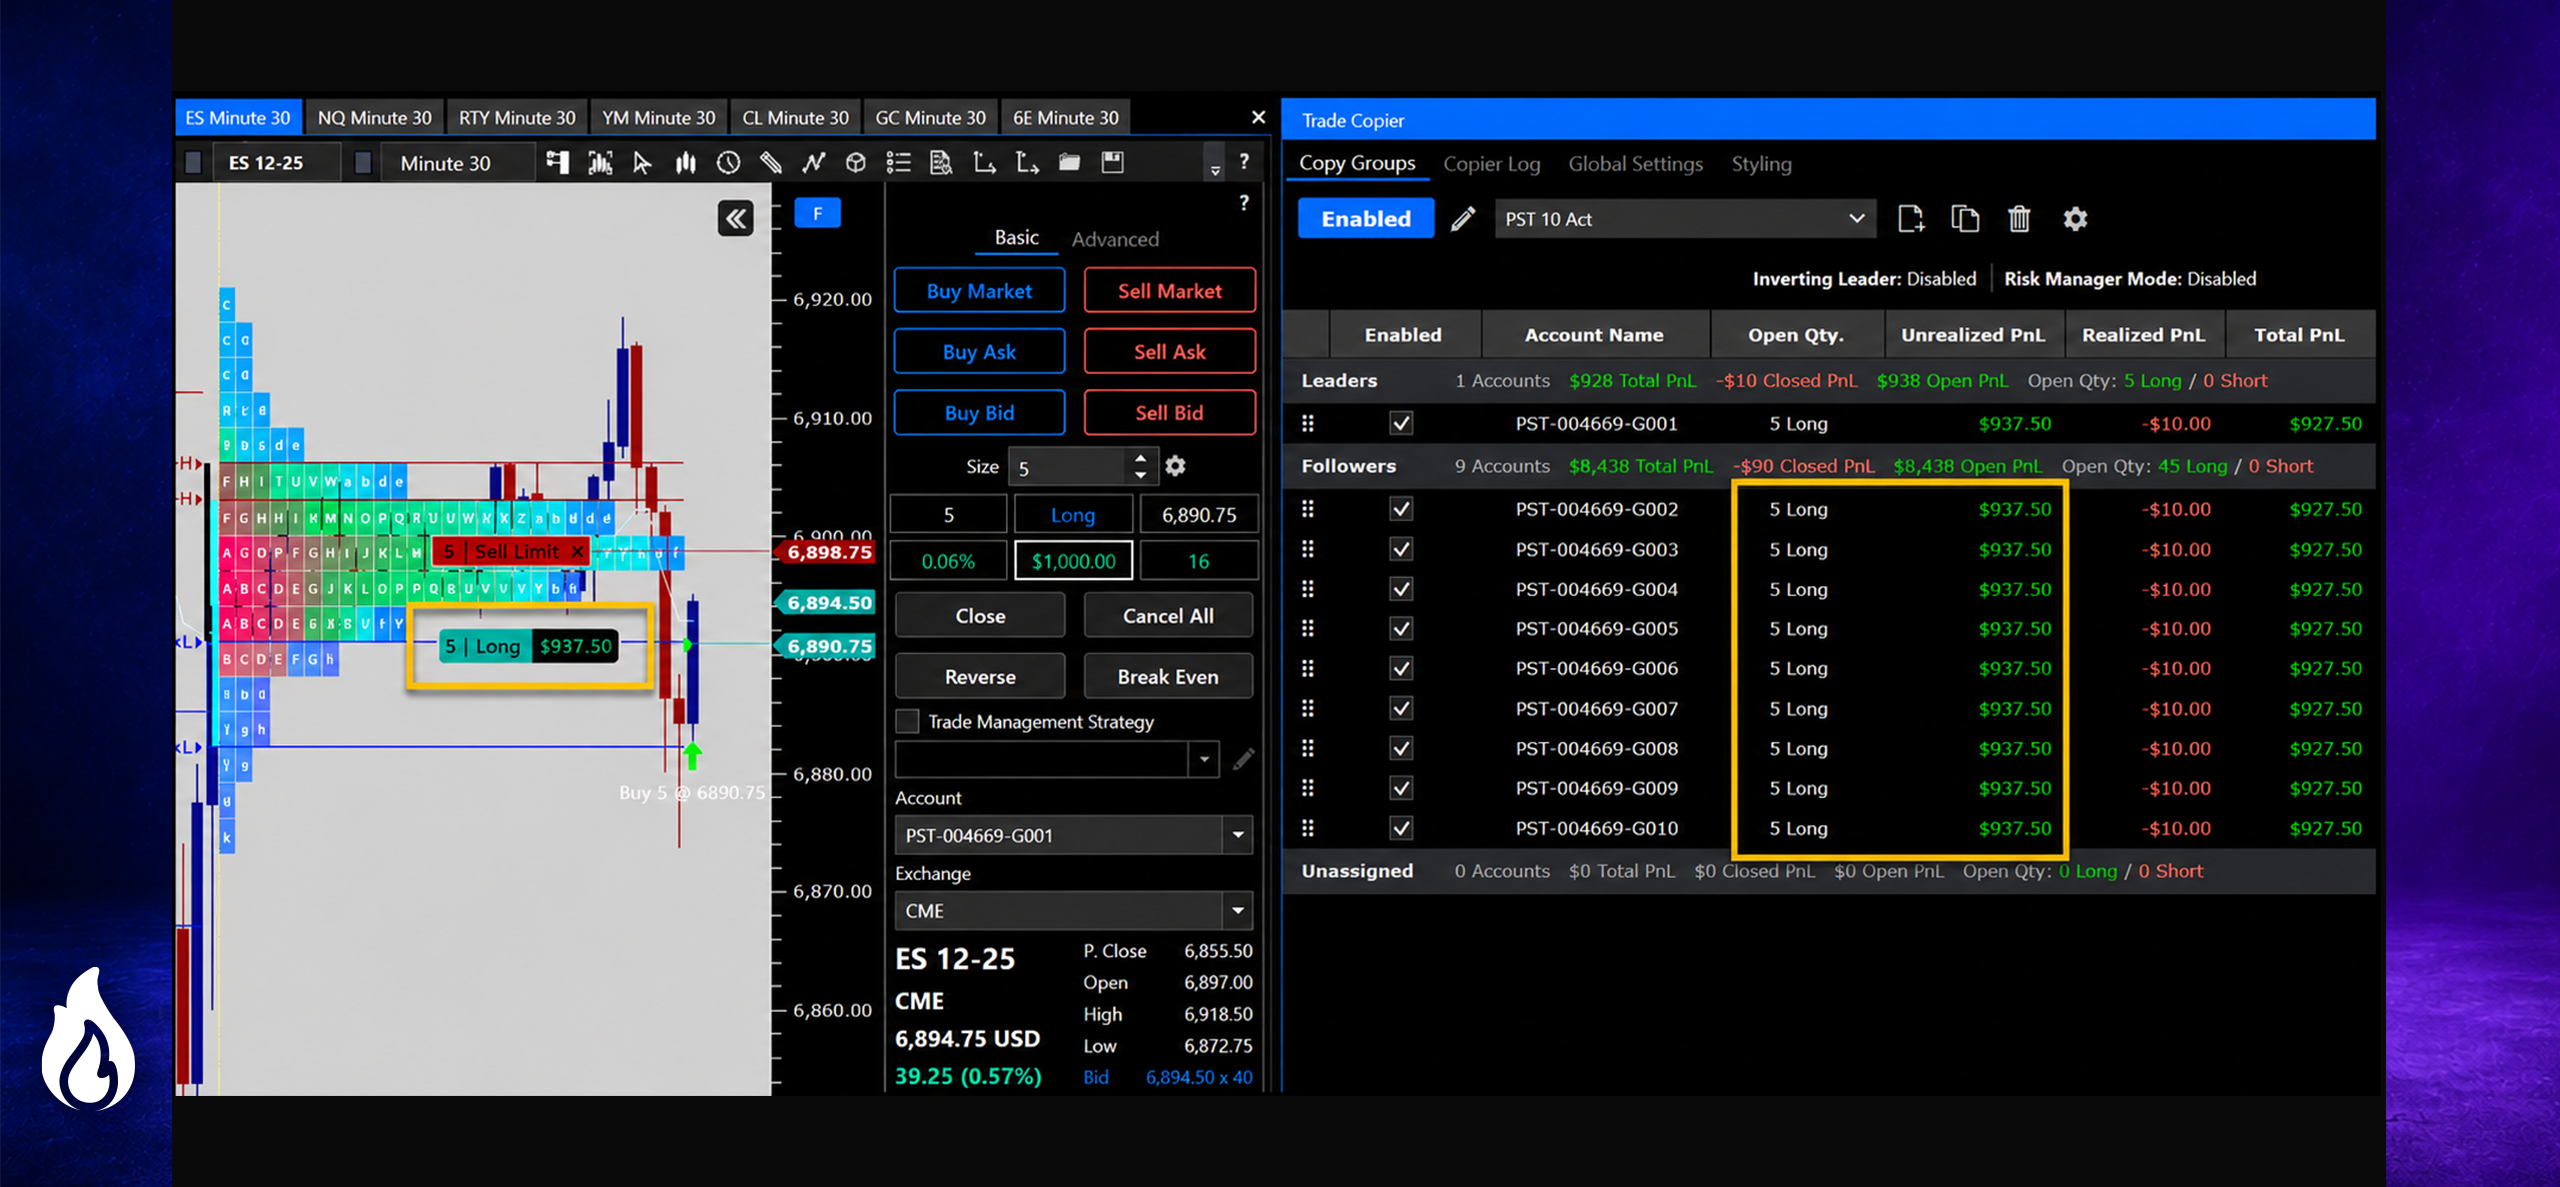
Task: Increase order size with stepper
Action: pyautogui.click(x=1140, y=459)
